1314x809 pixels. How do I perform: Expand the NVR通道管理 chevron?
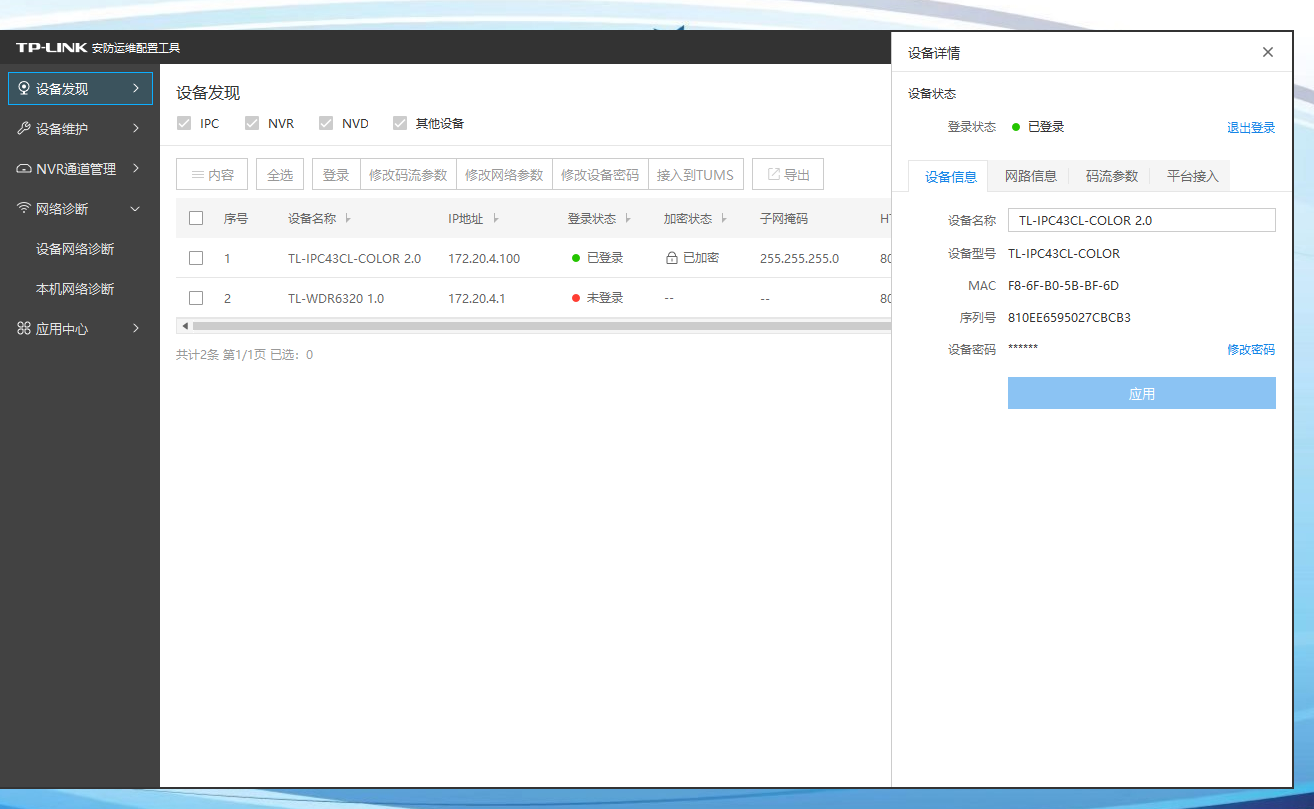[x=135, y=168]
